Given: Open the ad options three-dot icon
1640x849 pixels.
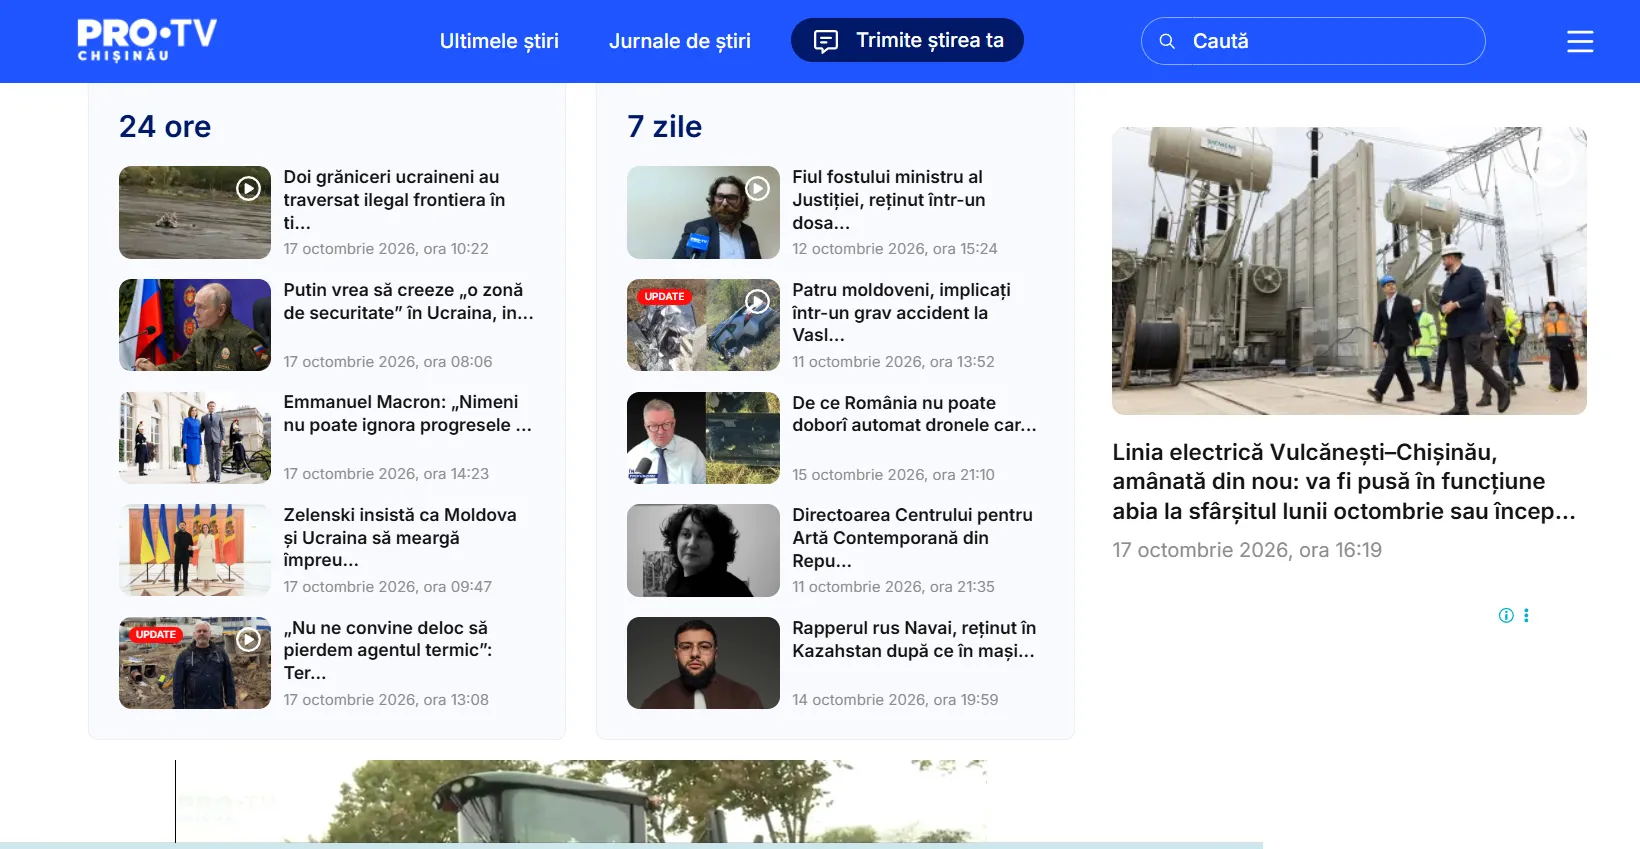Looking at the screenshot, I should click(1526, 615).
